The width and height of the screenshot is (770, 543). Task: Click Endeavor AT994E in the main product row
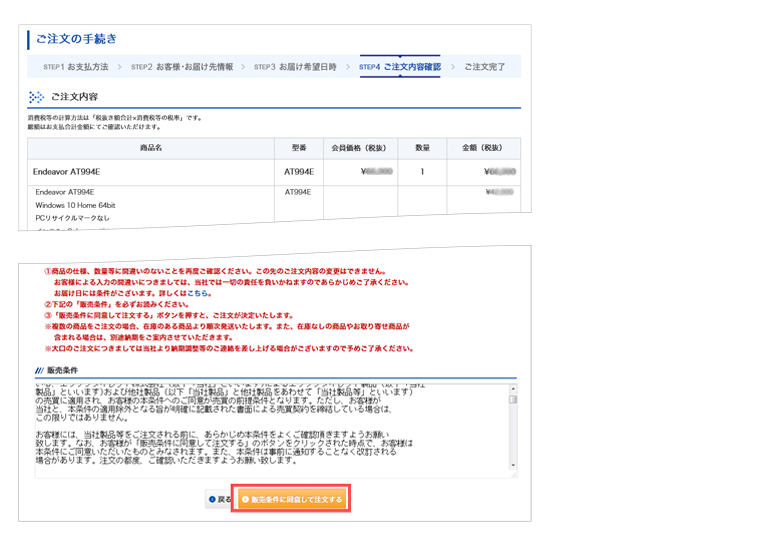[66, 172]
